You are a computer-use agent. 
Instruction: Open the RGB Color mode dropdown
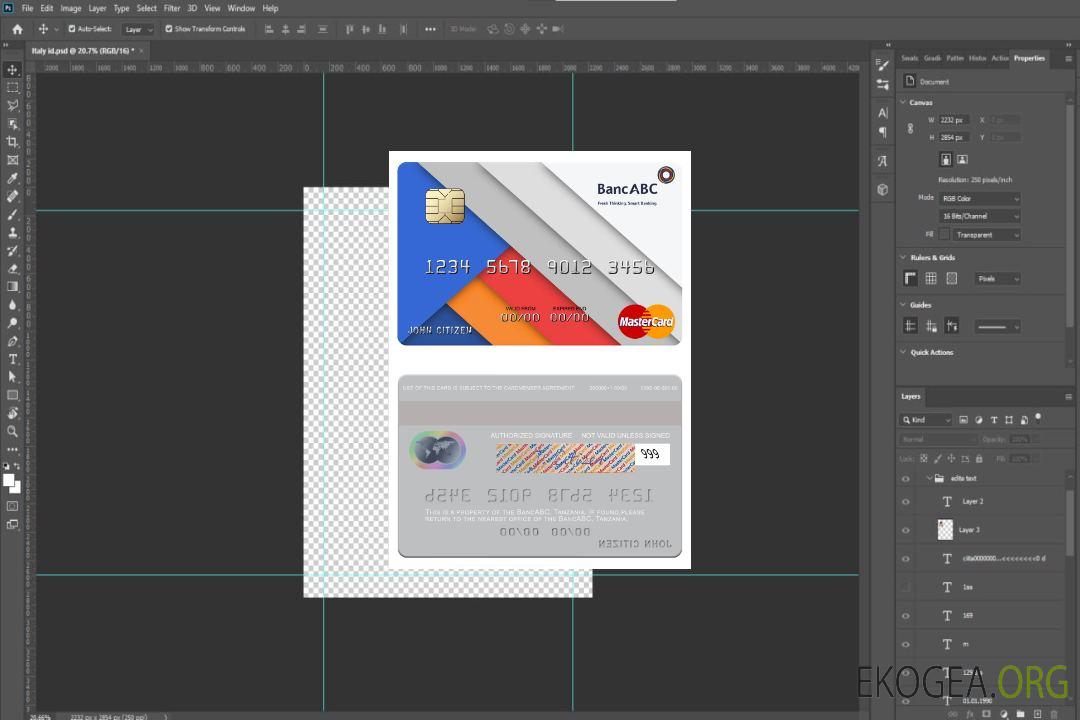coord(979,198)
